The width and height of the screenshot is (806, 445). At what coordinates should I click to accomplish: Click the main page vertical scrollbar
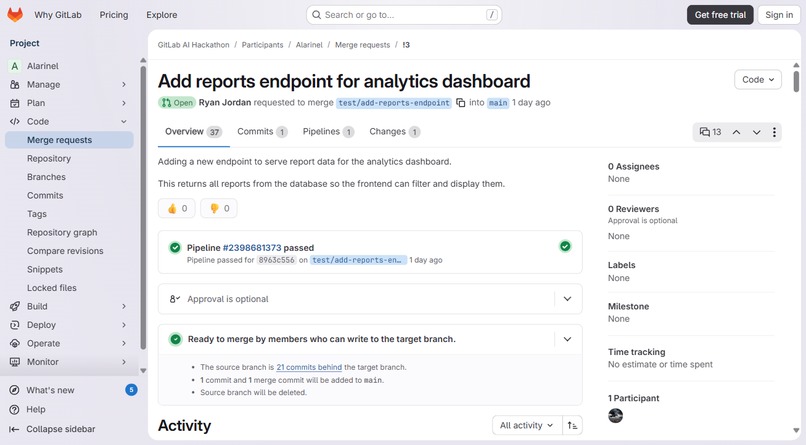[796, 81]
